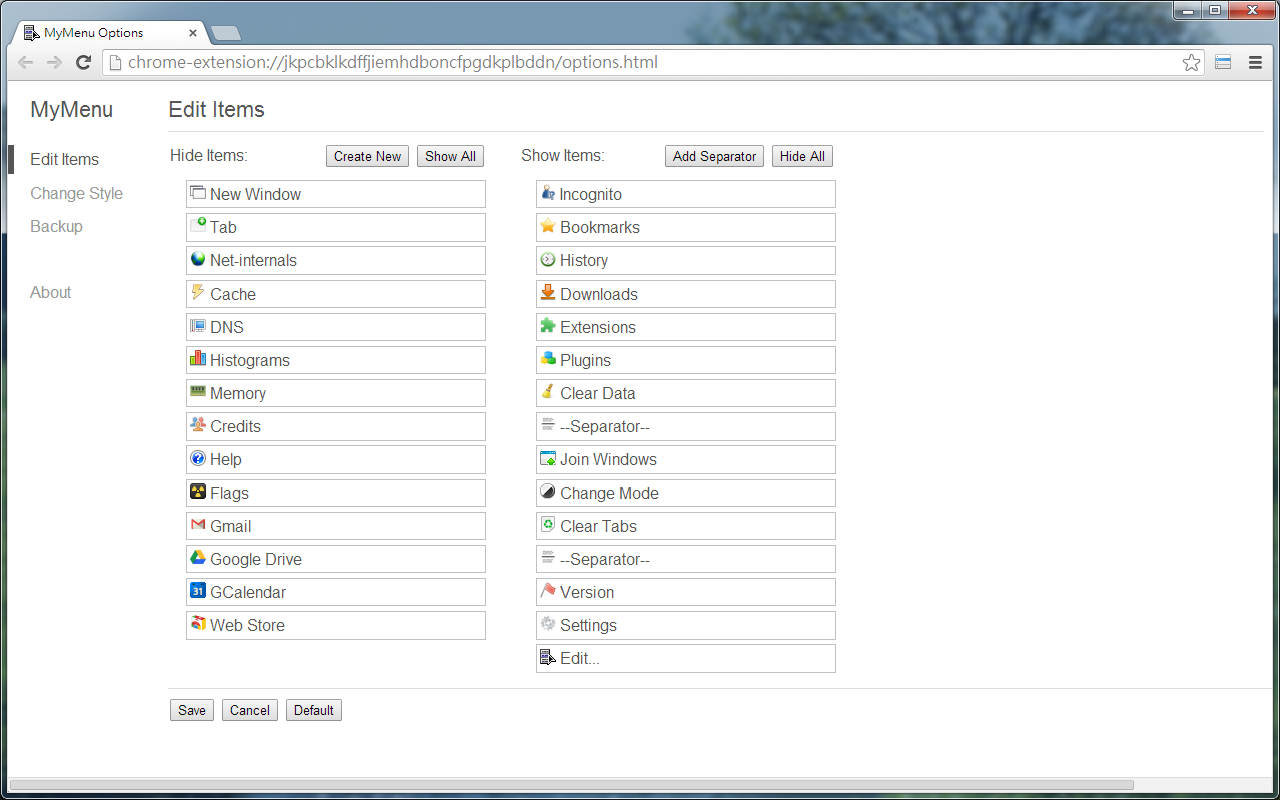1280x800 pixels.
Task: Click the Version flag icon
Action: (548, 591)
